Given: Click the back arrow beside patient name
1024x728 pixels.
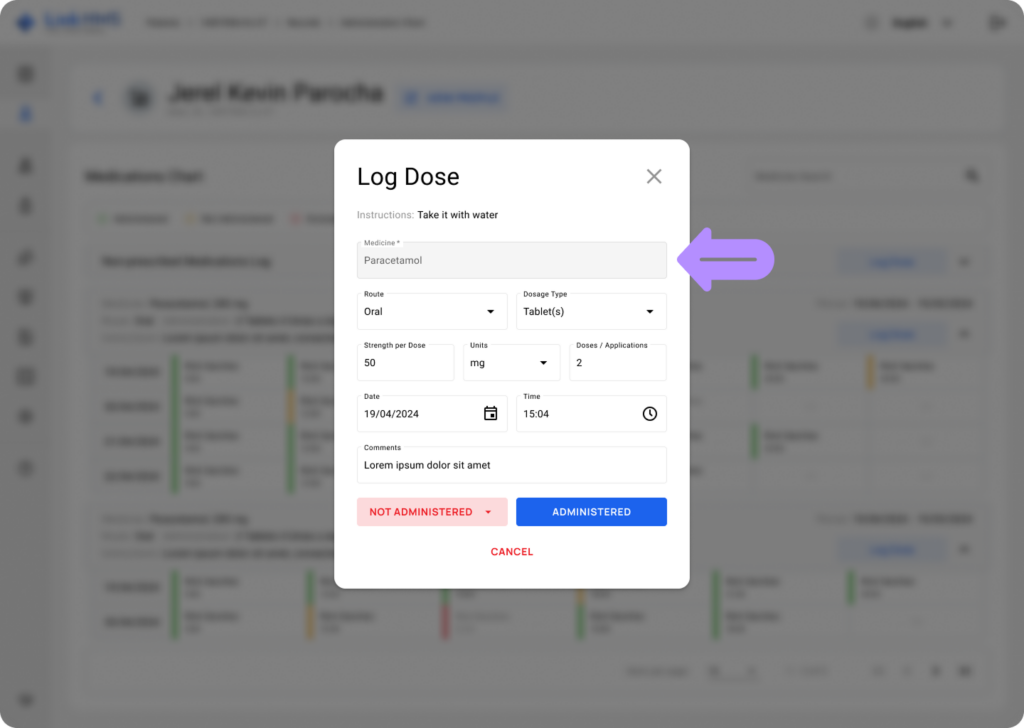Looking at the screenshot, I should click(x=98, y=98).
